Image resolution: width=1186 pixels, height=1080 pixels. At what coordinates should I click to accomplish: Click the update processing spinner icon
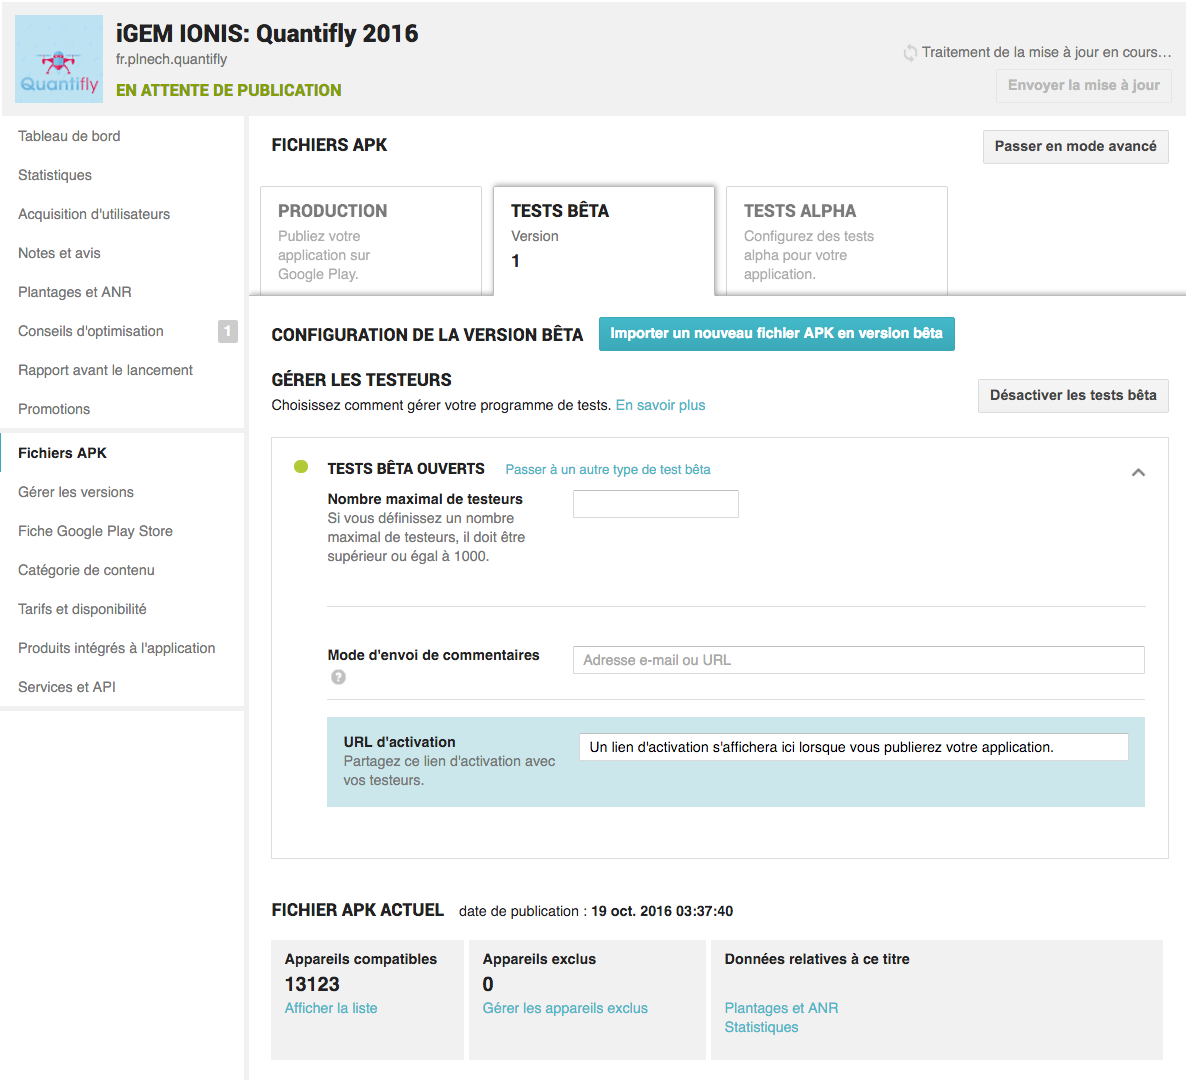coord(910,53)
